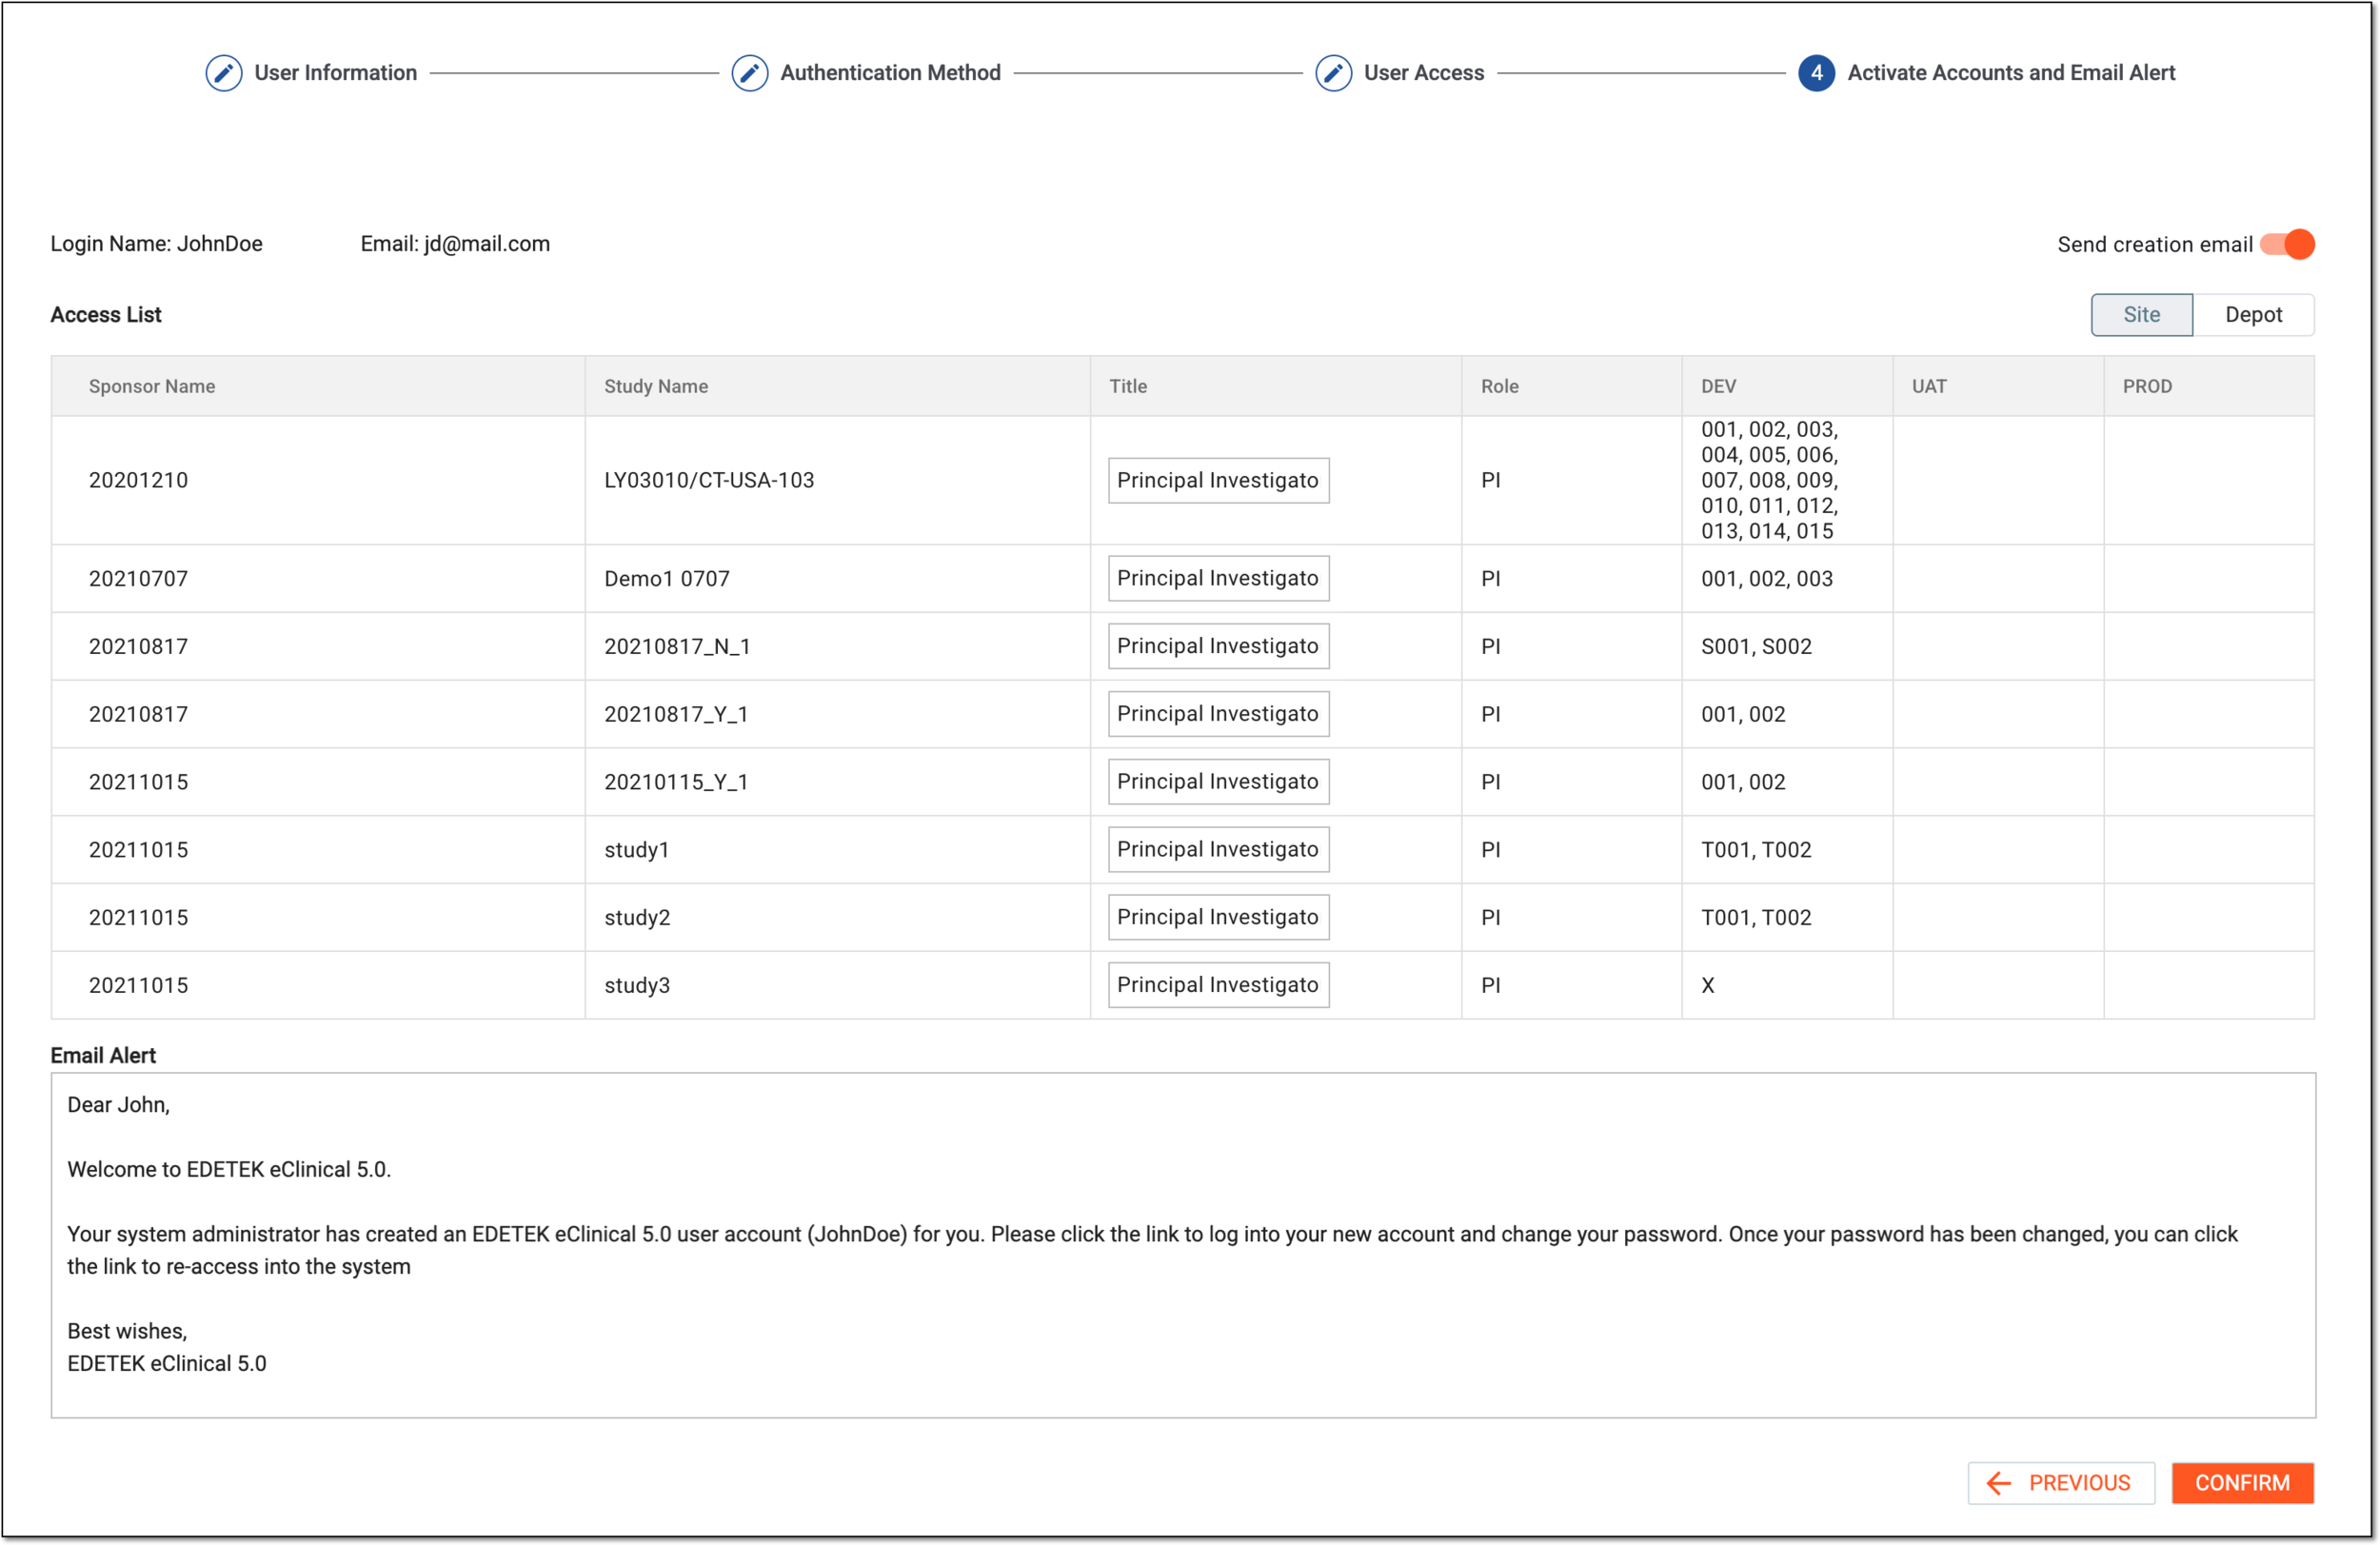
Task: Click inside the Email Alert text area
Action: point(1183,1246)
